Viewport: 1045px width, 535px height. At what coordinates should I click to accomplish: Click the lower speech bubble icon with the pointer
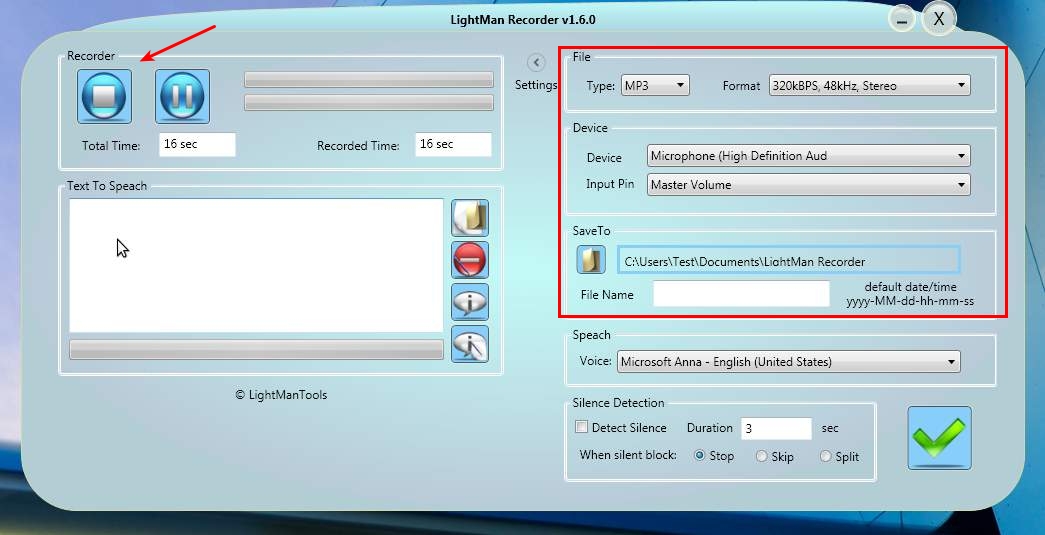point(470,344)
